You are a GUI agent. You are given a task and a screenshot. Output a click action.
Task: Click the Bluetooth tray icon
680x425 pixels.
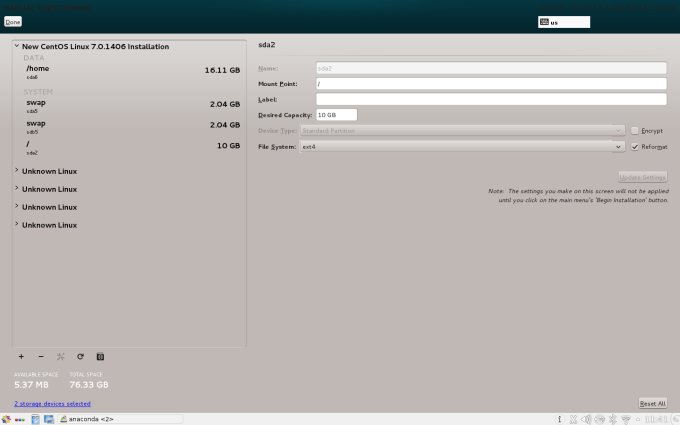pos(612,419)
